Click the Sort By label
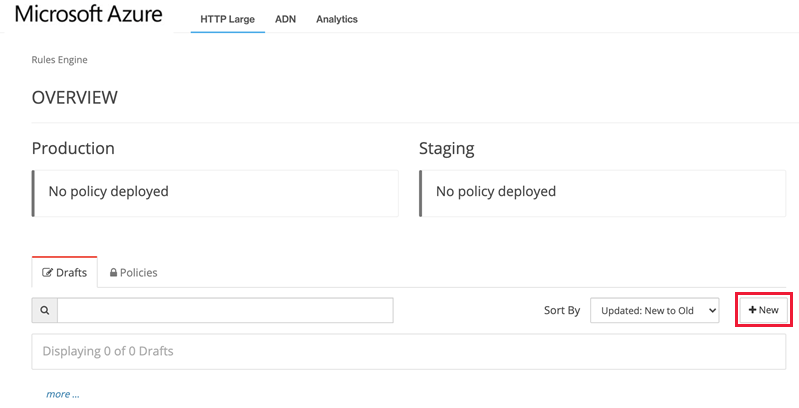Viewport: 799px width, 408px height. (x=562, y=310)
